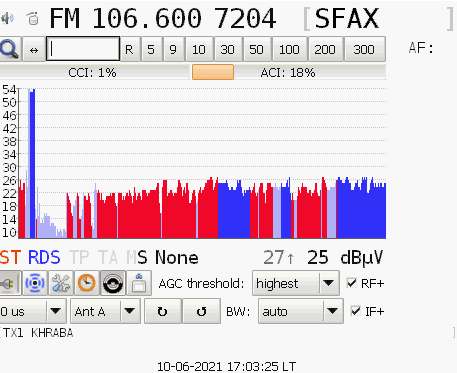
Task: Click the BW: label
Action: 238,312
